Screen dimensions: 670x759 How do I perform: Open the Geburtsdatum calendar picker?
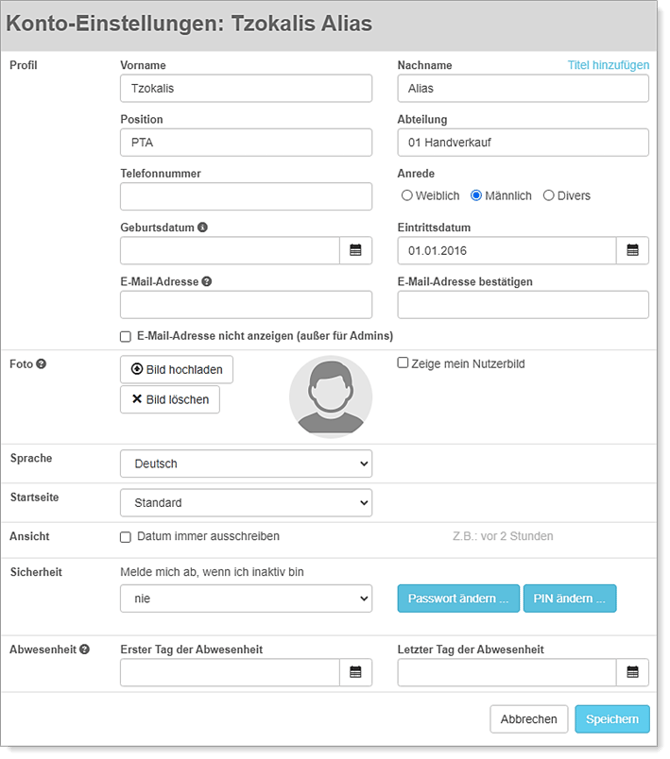coord(355,250)
